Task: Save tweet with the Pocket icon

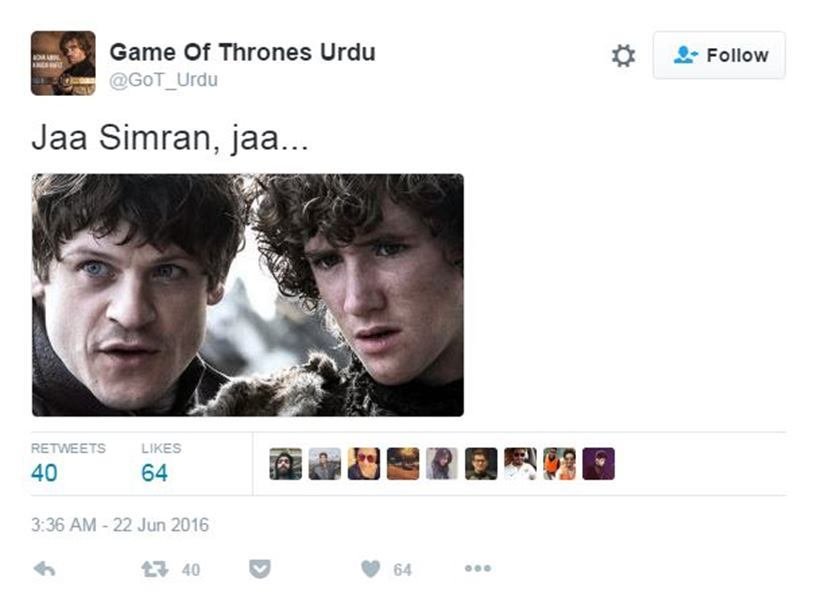Action: click(x=259, y=569)
